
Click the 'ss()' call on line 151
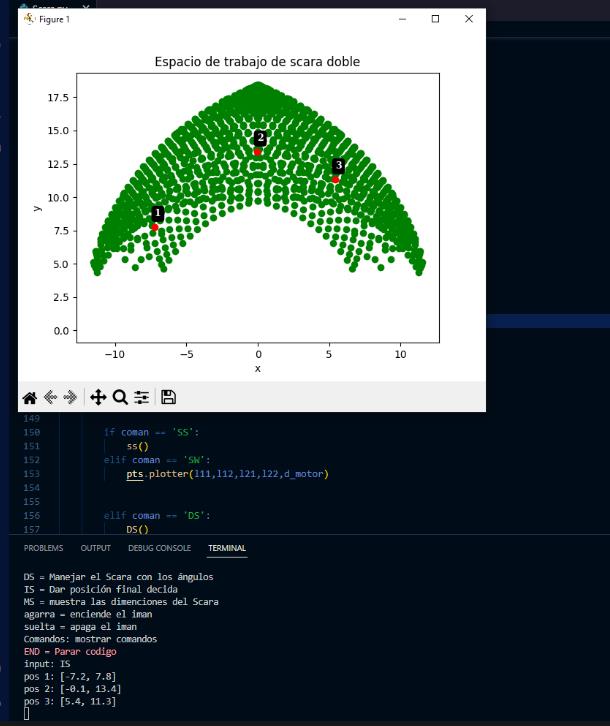138,446
